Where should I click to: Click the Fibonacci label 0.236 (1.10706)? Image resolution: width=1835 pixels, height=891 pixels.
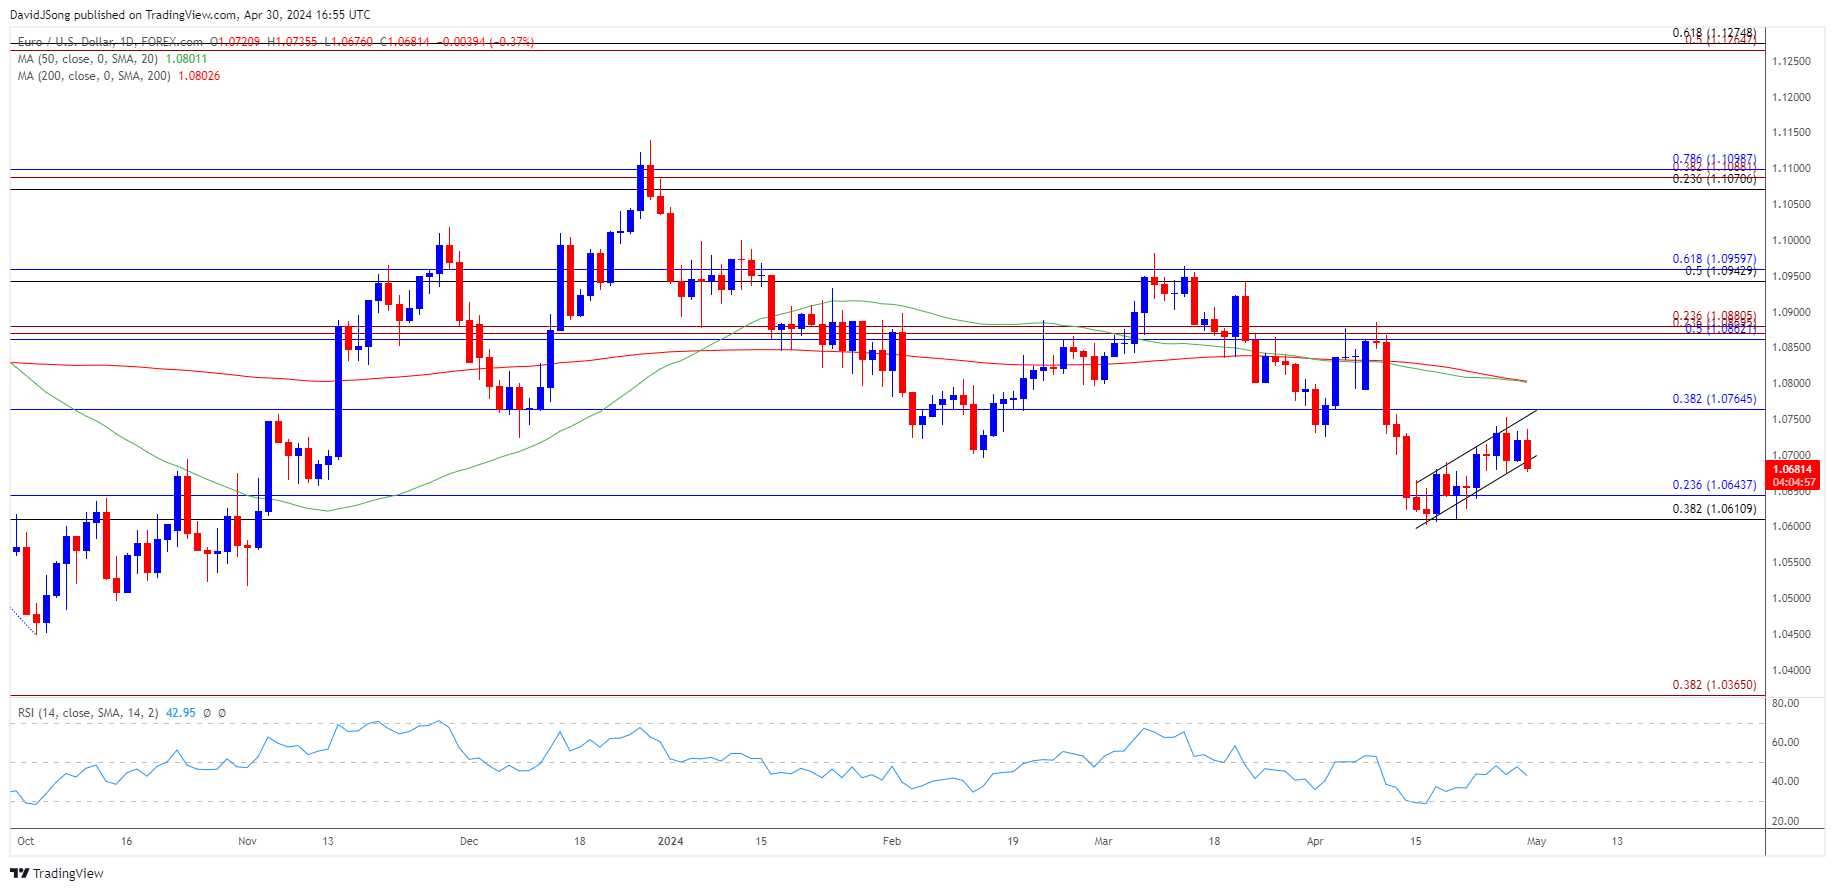click(x=1714, y=179)
